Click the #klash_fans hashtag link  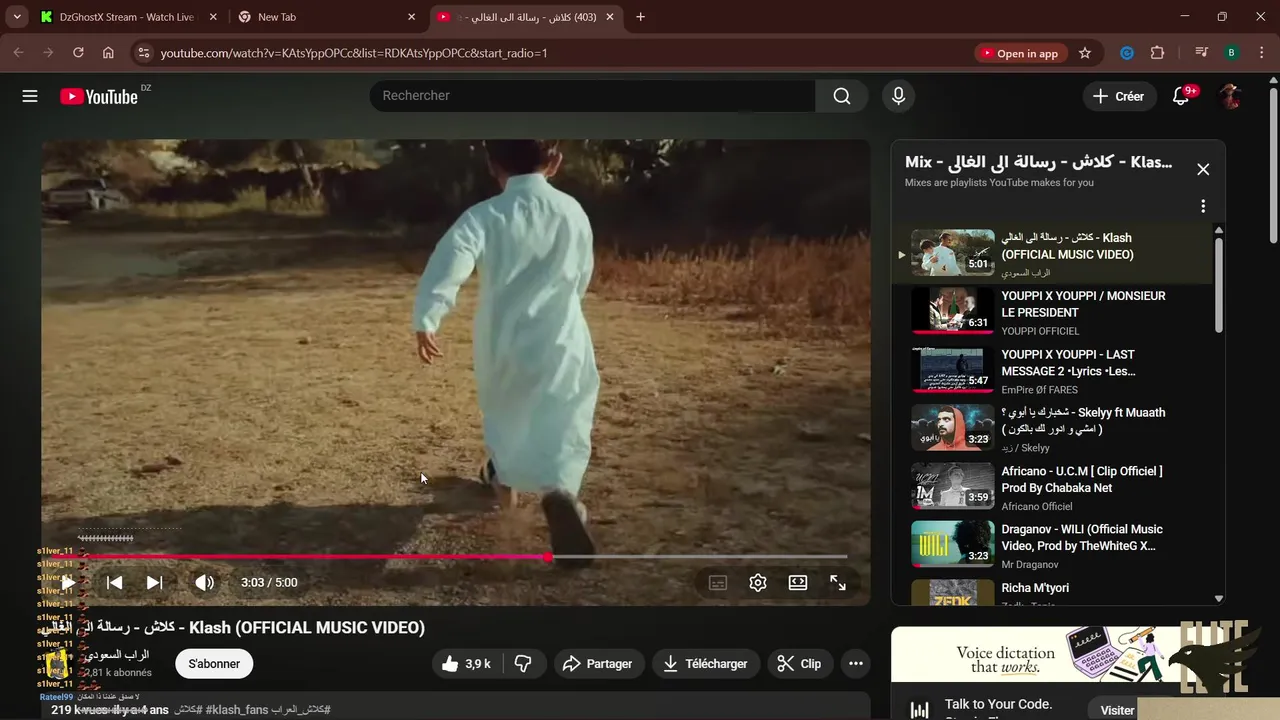point(237,710)
